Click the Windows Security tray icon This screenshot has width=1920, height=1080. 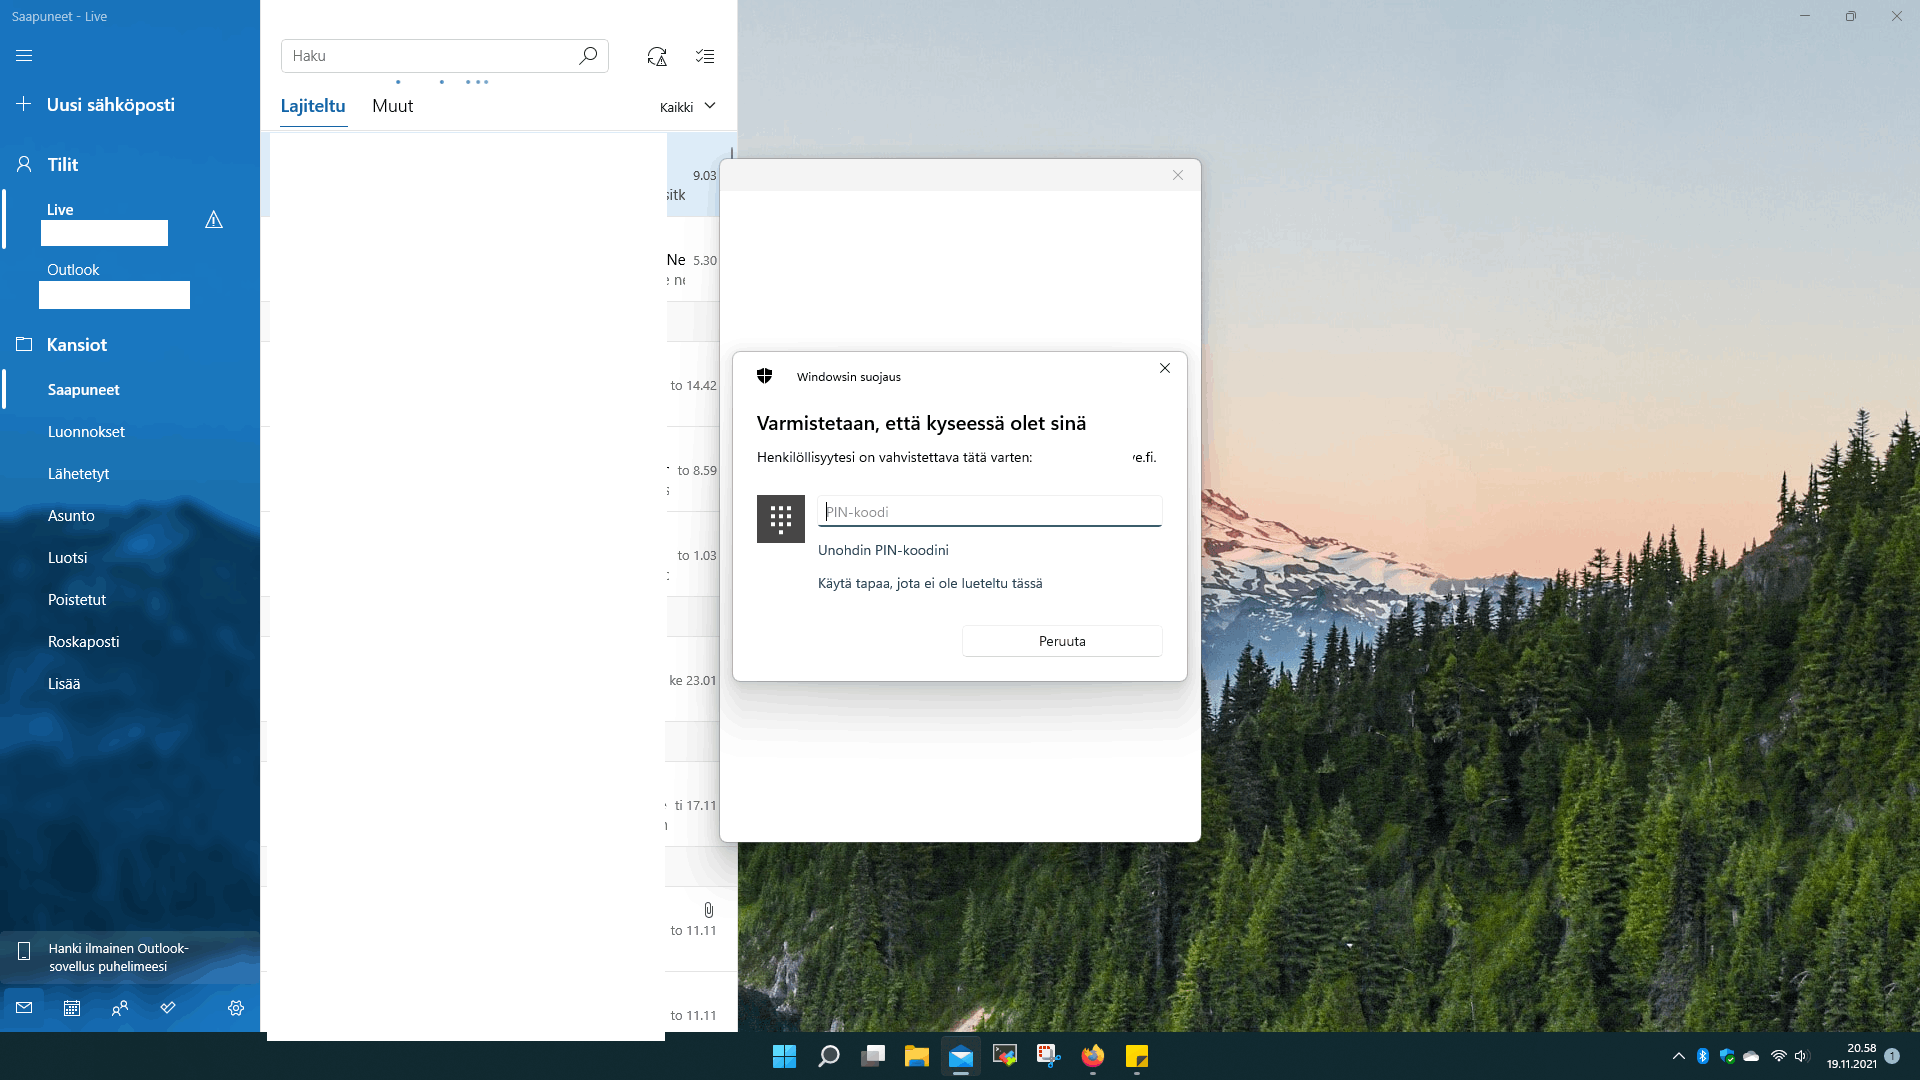coord(1727,1056)
